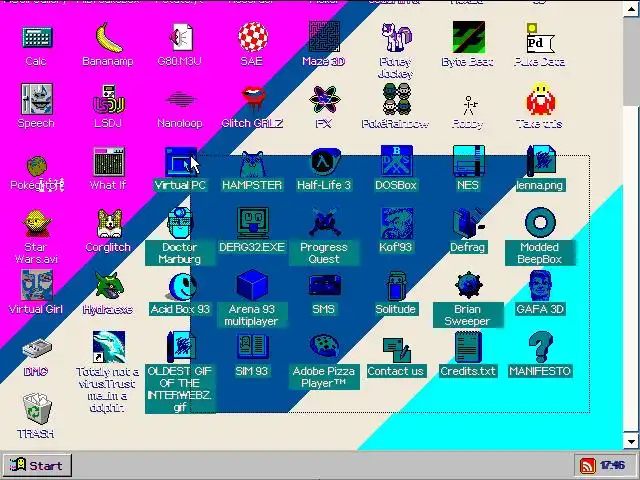Open Puke Data Pd icon
The image size is (640, 480).
click(x=540, y=37)
